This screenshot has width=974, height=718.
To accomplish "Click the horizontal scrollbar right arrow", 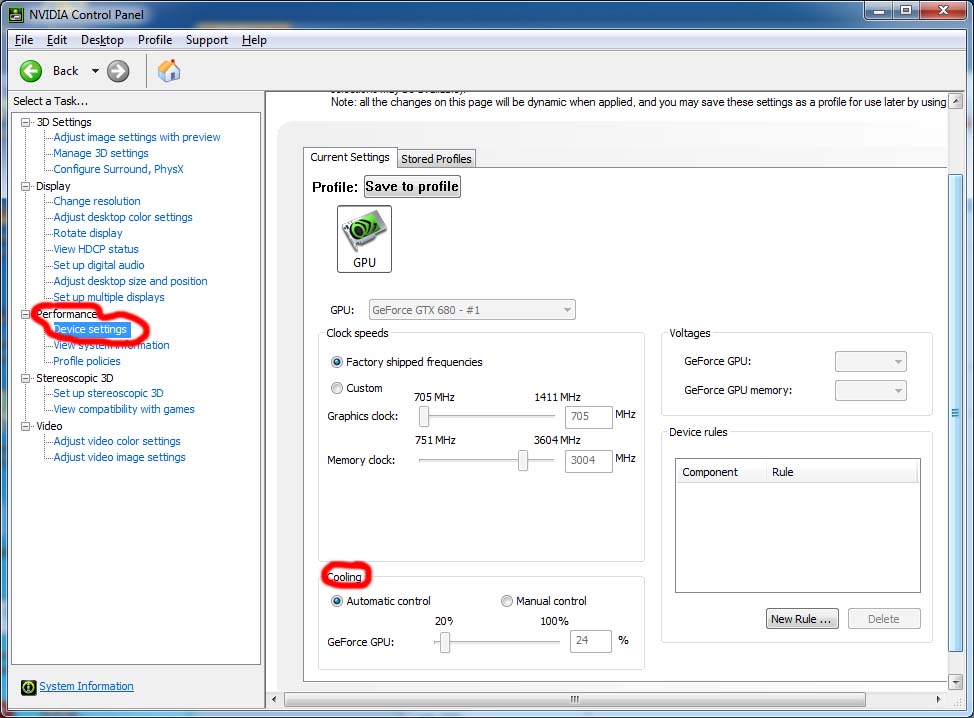I will click(939, 699).
